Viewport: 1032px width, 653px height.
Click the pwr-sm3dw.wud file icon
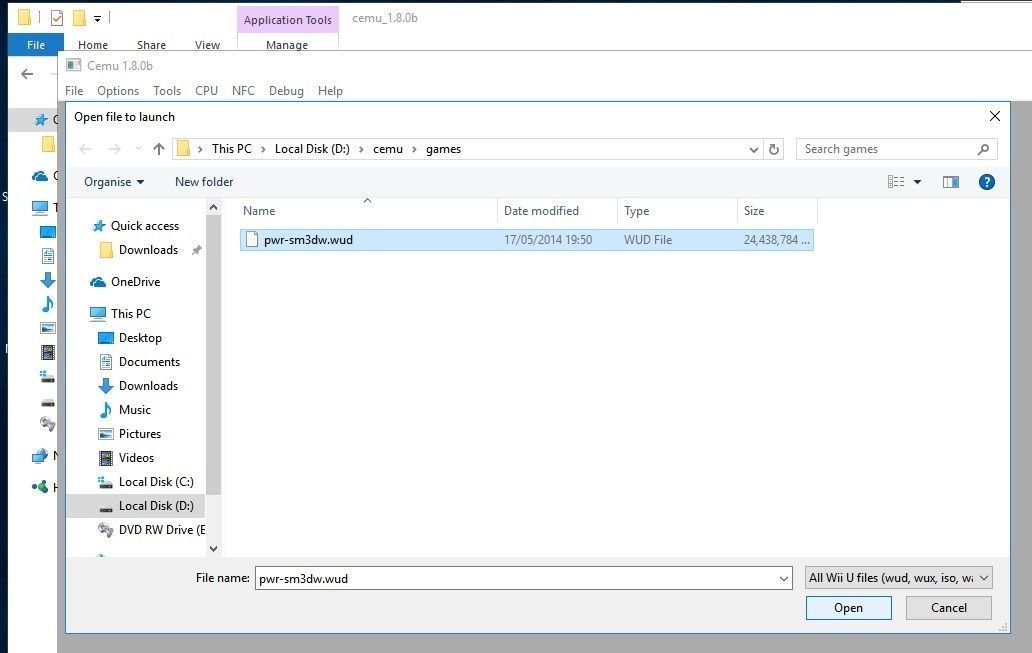252,240
